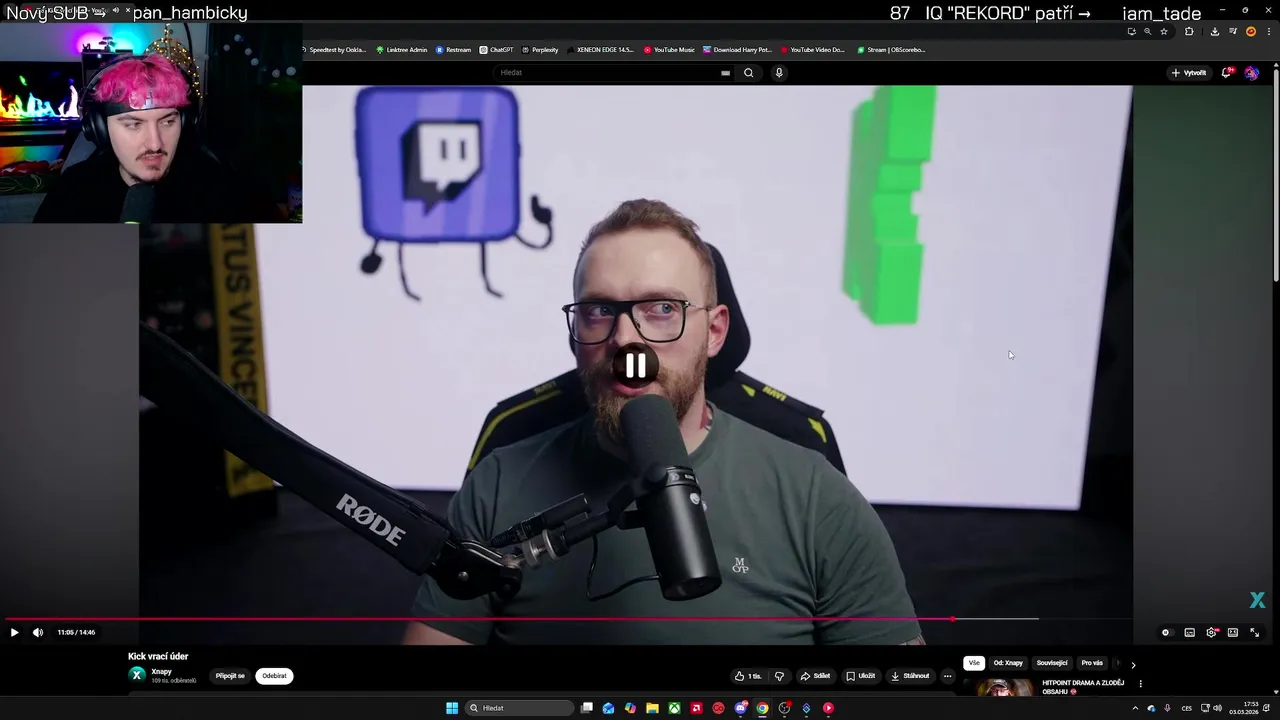The width and height of the screenshot is (1280, 720).
Task: Turn on subtitles in the player controls
Action: pyautogui.click(x=1189, y=632)
